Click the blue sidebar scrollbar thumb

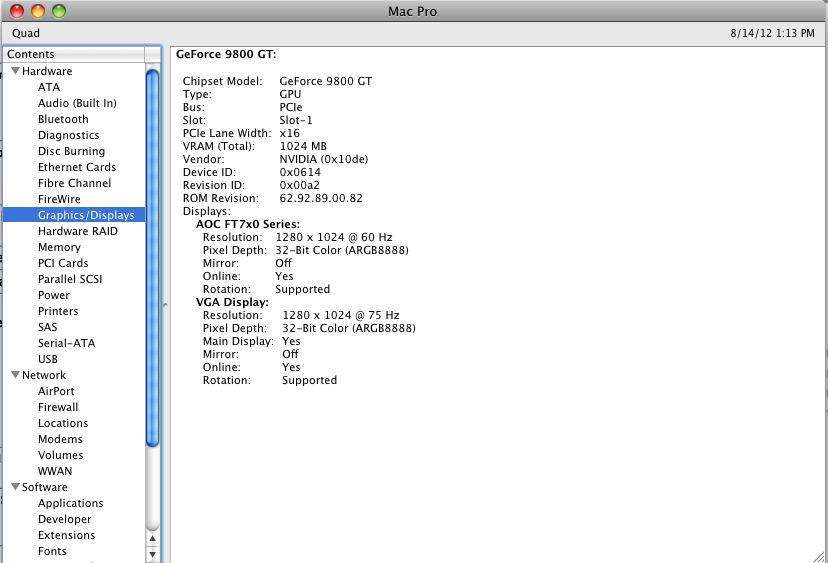152,258
